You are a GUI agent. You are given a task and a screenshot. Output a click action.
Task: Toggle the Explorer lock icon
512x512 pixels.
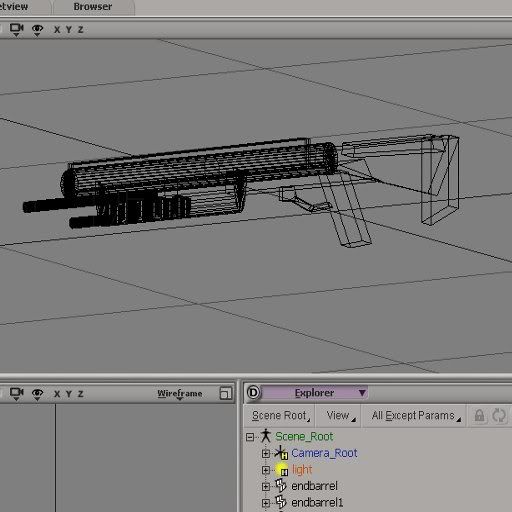click(x=479, y=416)
